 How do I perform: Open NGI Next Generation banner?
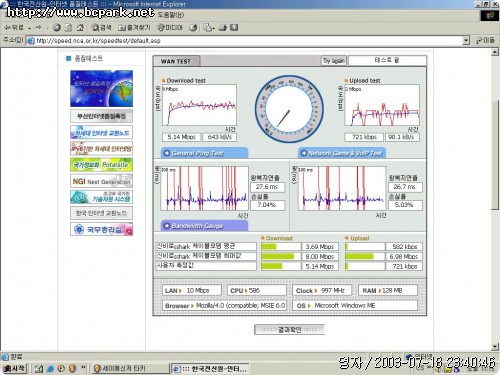click(x=101, y=181)
